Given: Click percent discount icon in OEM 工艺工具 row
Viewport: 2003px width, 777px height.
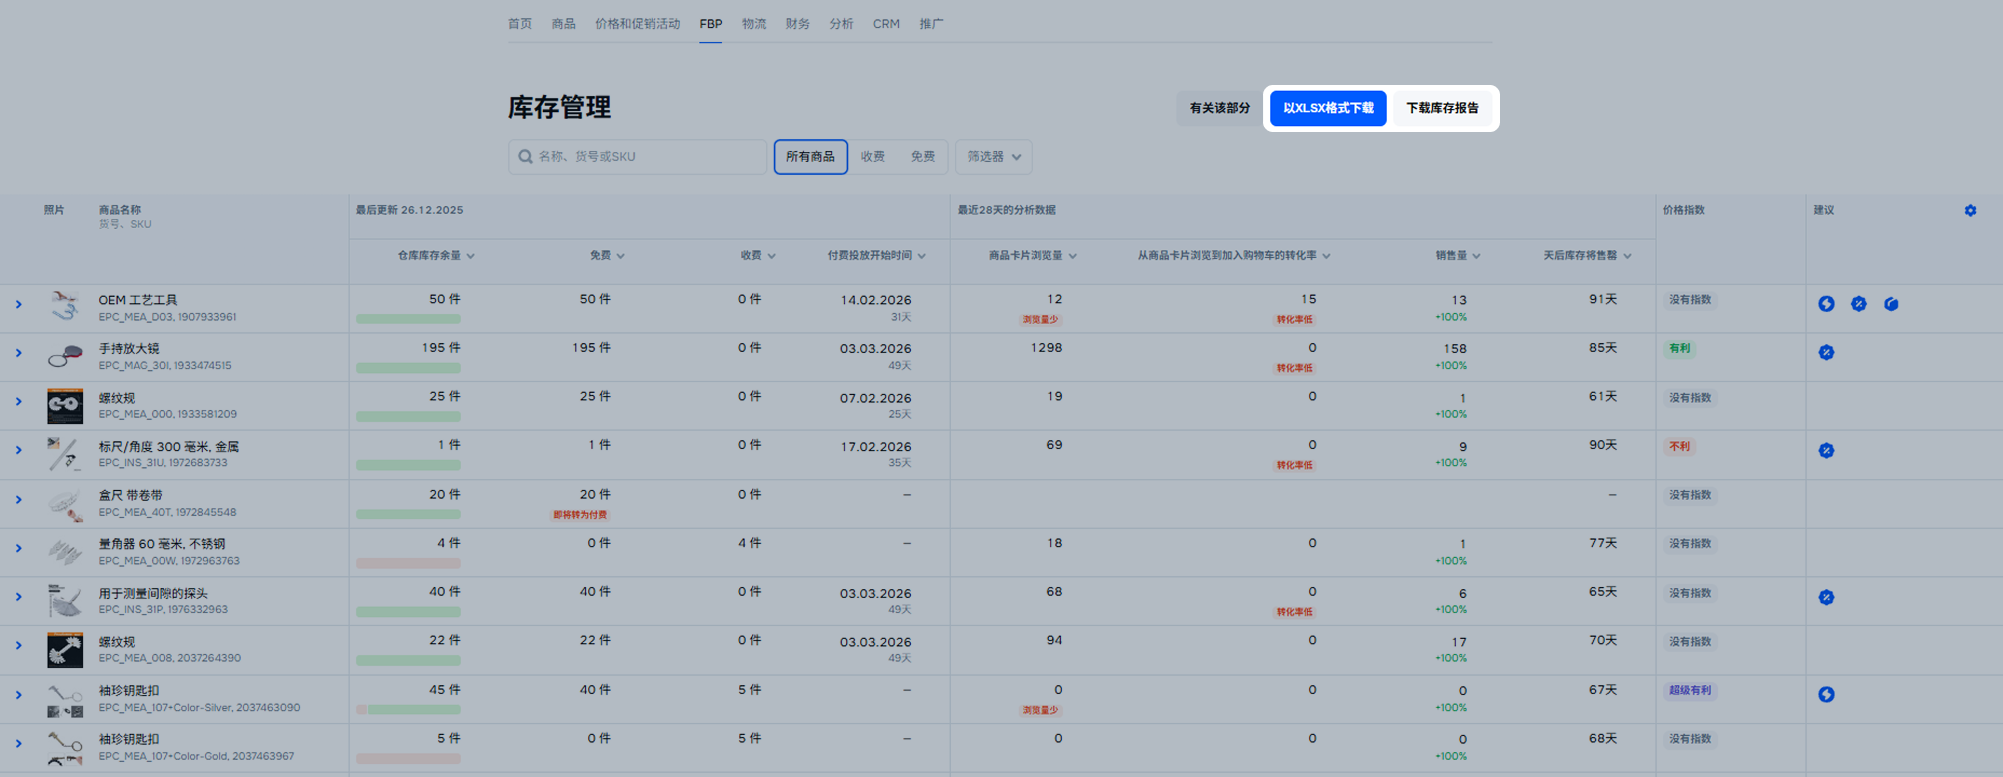Looking at the screenshot, I should (x=1858, y=304).
